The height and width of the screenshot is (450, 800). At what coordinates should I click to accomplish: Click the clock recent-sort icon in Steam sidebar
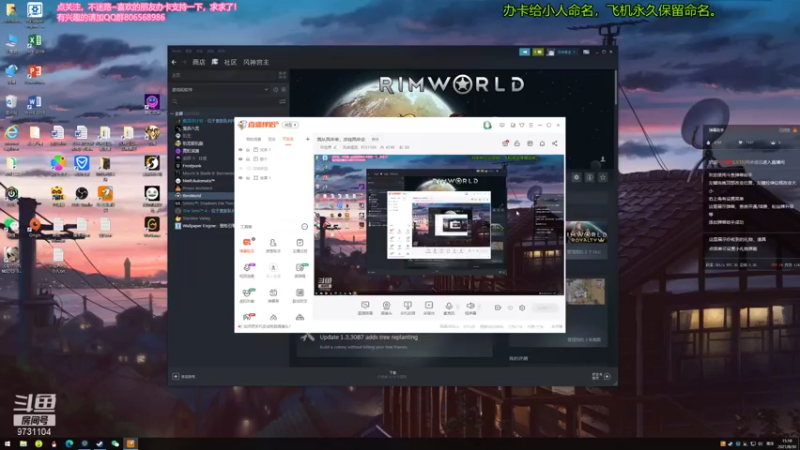point(276,90)
